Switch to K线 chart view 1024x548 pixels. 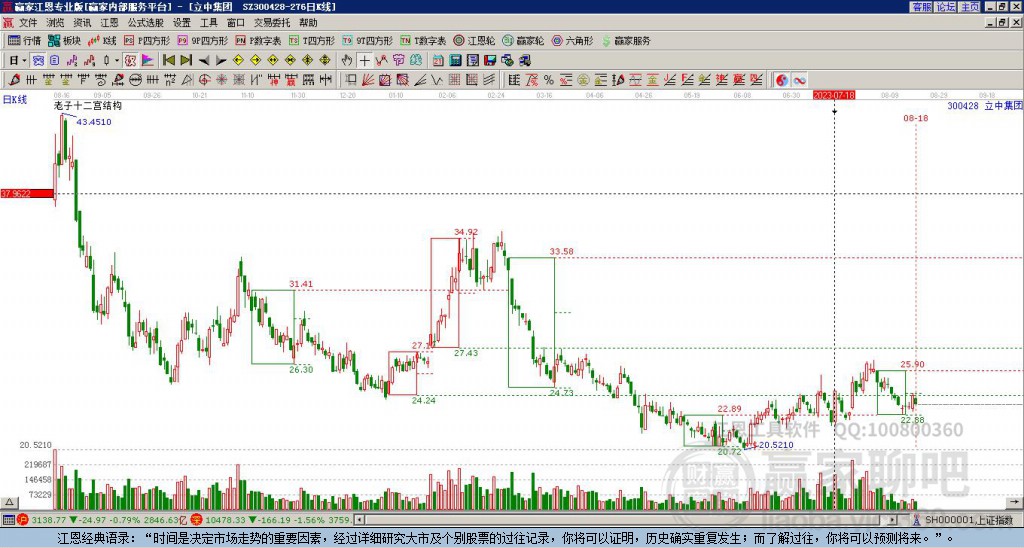[102, 40]
